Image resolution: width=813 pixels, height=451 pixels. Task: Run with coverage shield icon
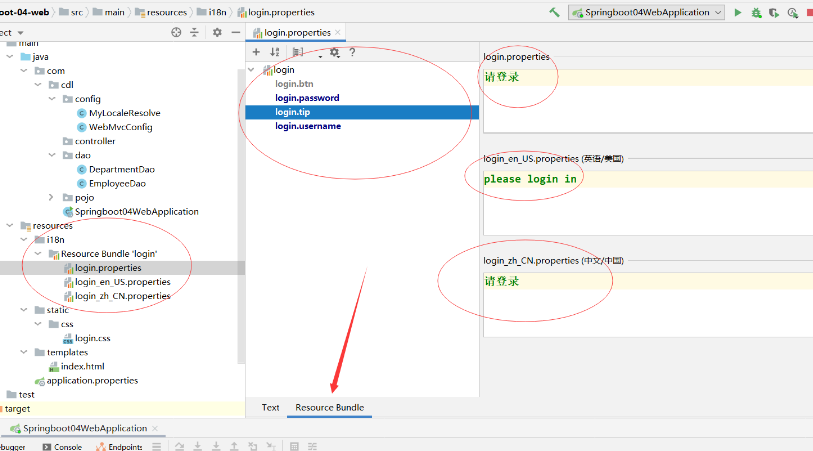(x=774, y=12)
